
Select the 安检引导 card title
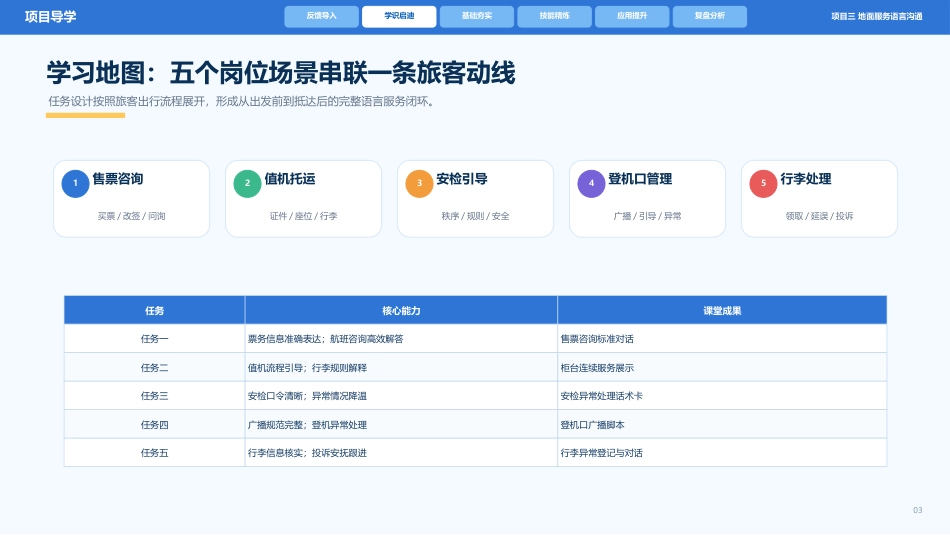click(462, 179)
